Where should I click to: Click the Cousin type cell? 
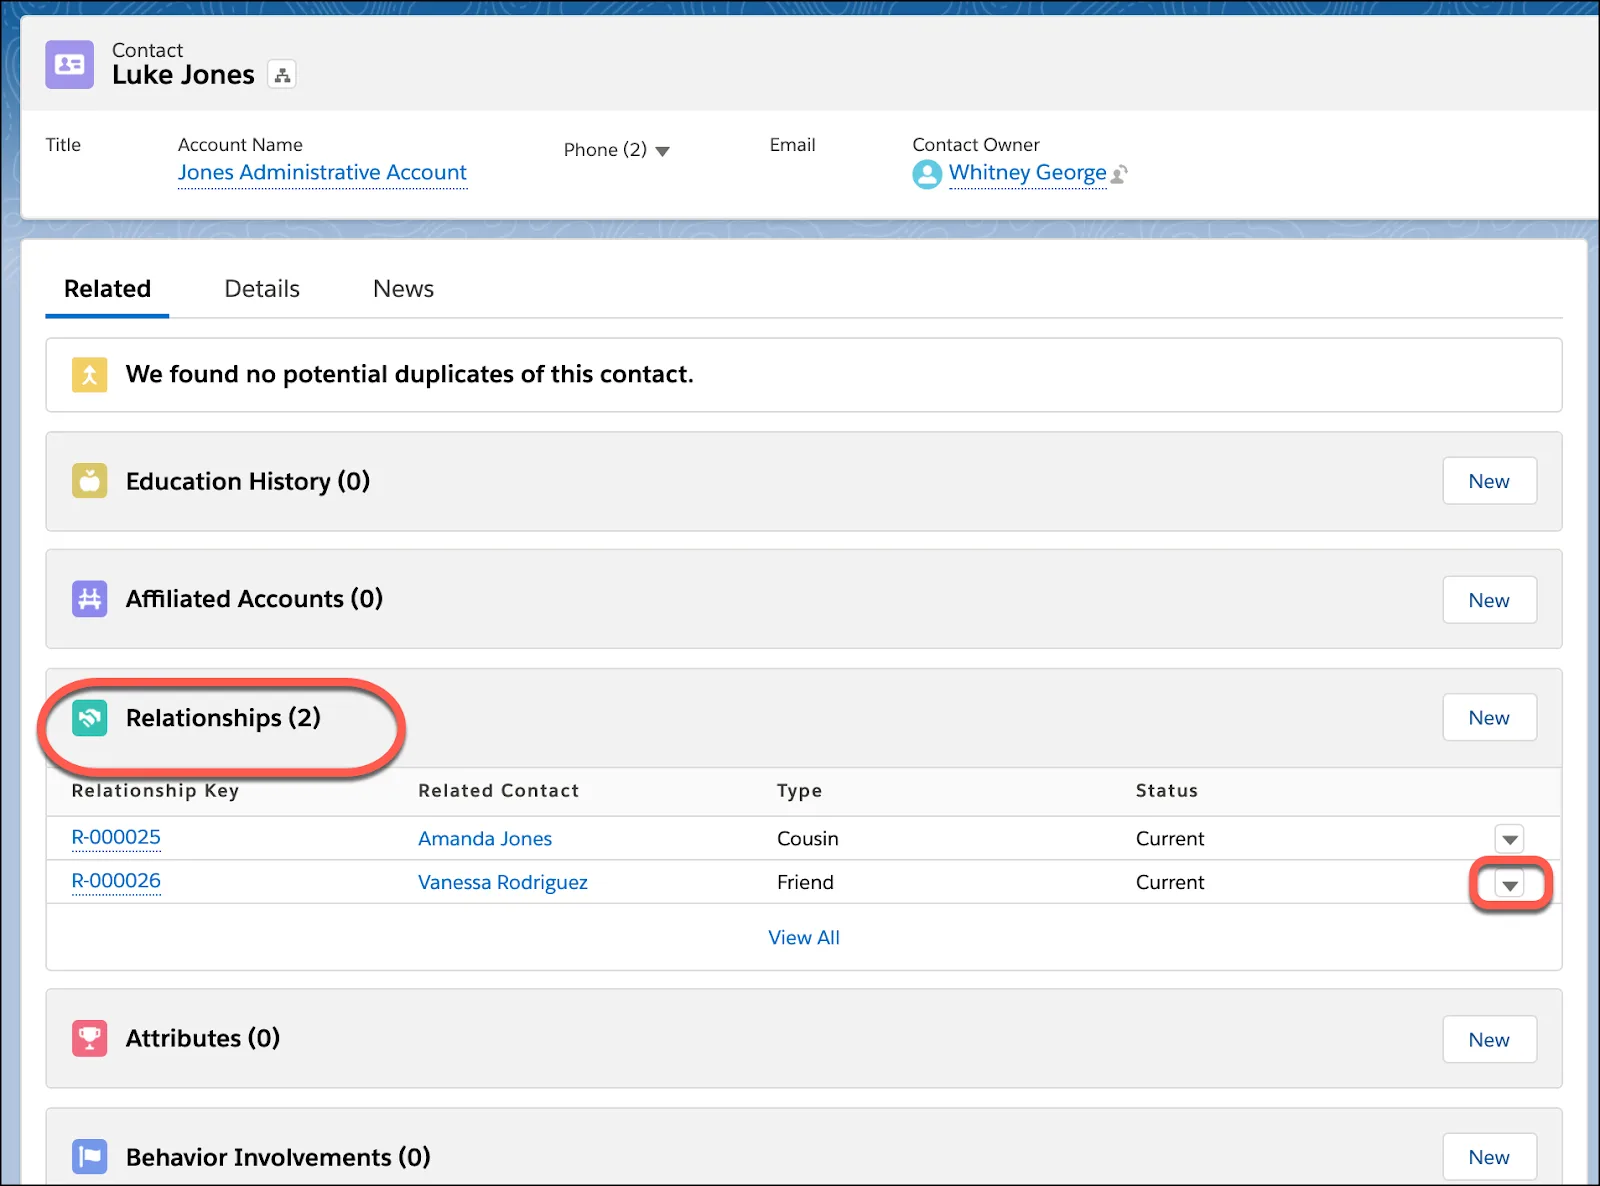(x=808, y=839)
